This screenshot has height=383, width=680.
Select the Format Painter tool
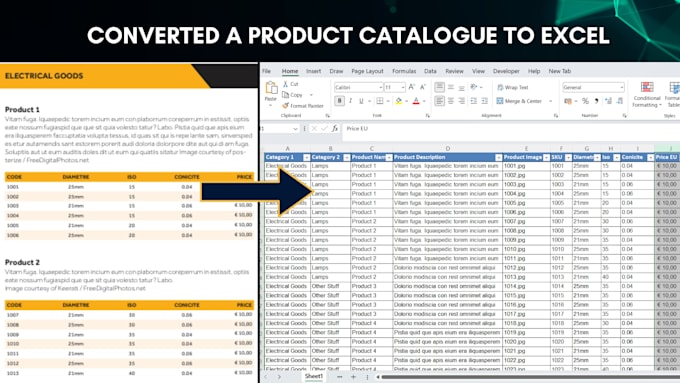303,106
